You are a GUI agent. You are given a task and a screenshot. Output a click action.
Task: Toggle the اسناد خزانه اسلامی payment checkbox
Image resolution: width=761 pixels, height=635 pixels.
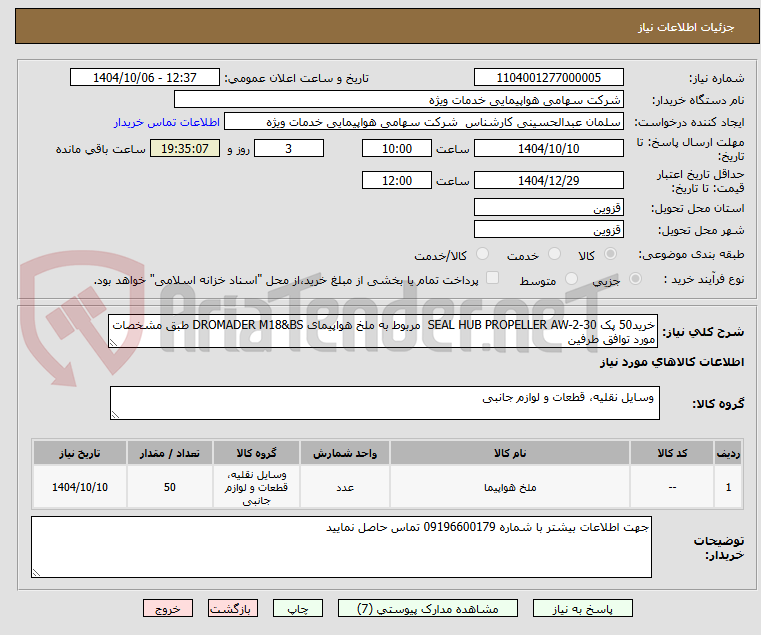pyautogui.click(x=492, y=278)
